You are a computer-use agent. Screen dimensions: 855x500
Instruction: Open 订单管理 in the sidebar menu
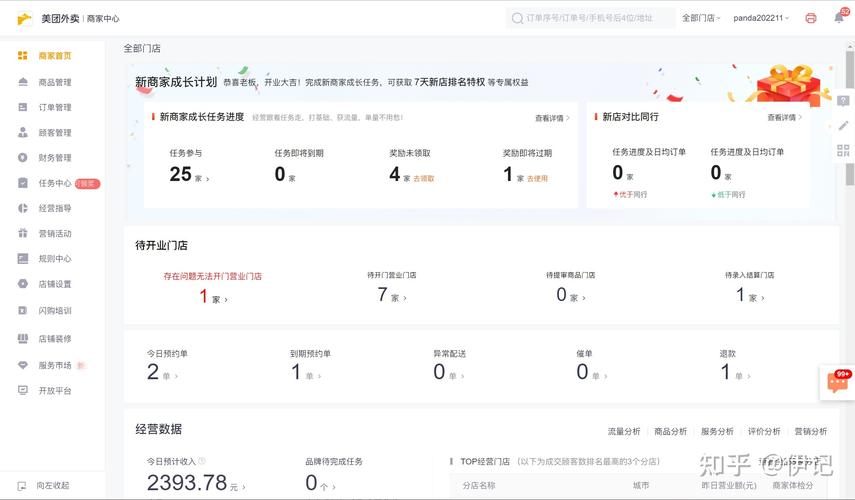coord(55,107)
